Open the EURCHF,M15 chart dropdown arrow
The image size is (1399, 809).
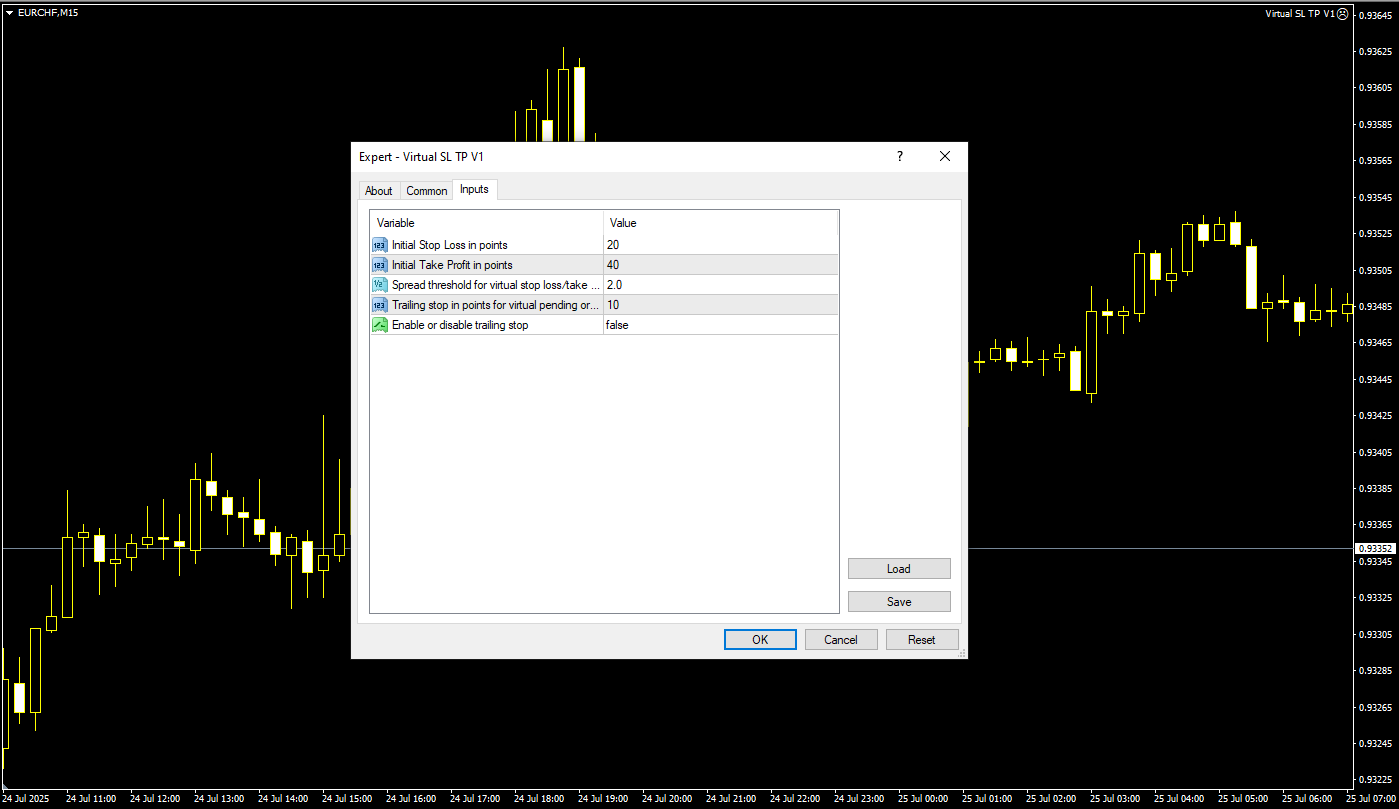(9, 13)
